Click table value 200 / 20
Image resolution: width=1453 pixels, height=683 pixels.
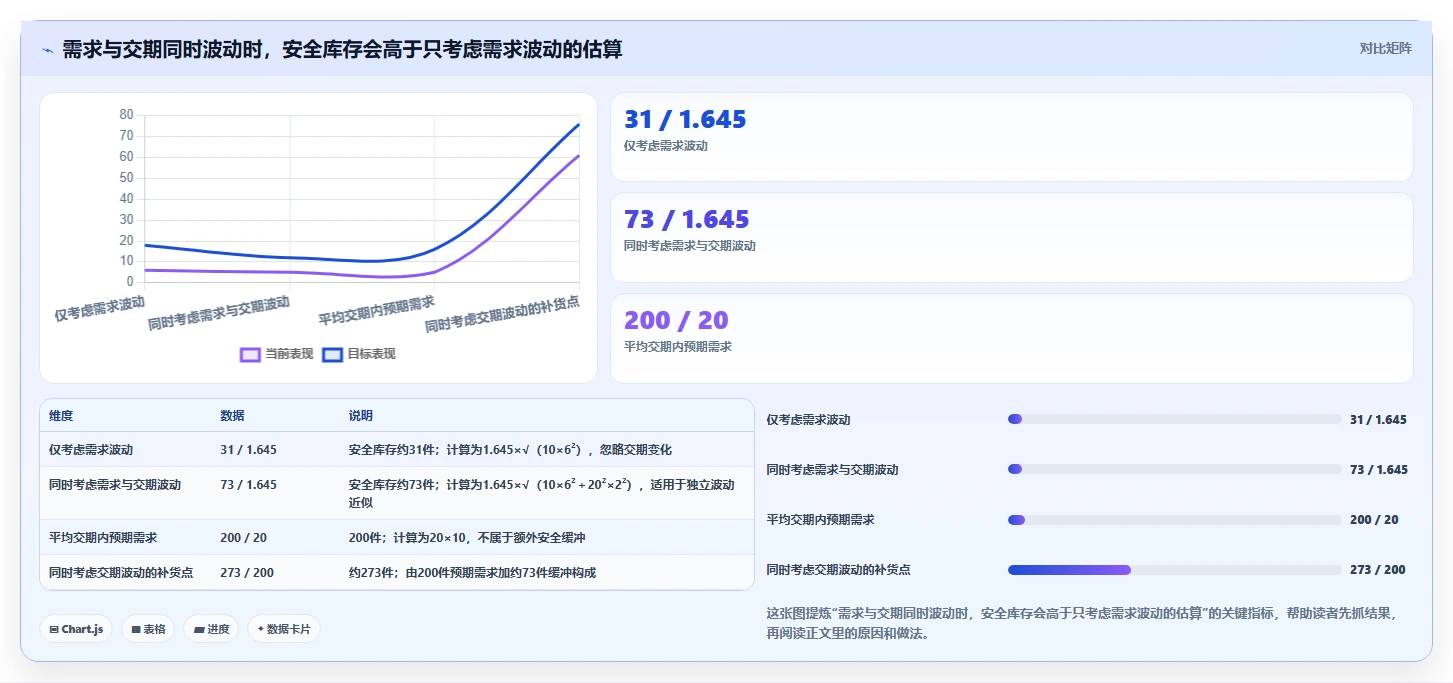click(243, 538)
